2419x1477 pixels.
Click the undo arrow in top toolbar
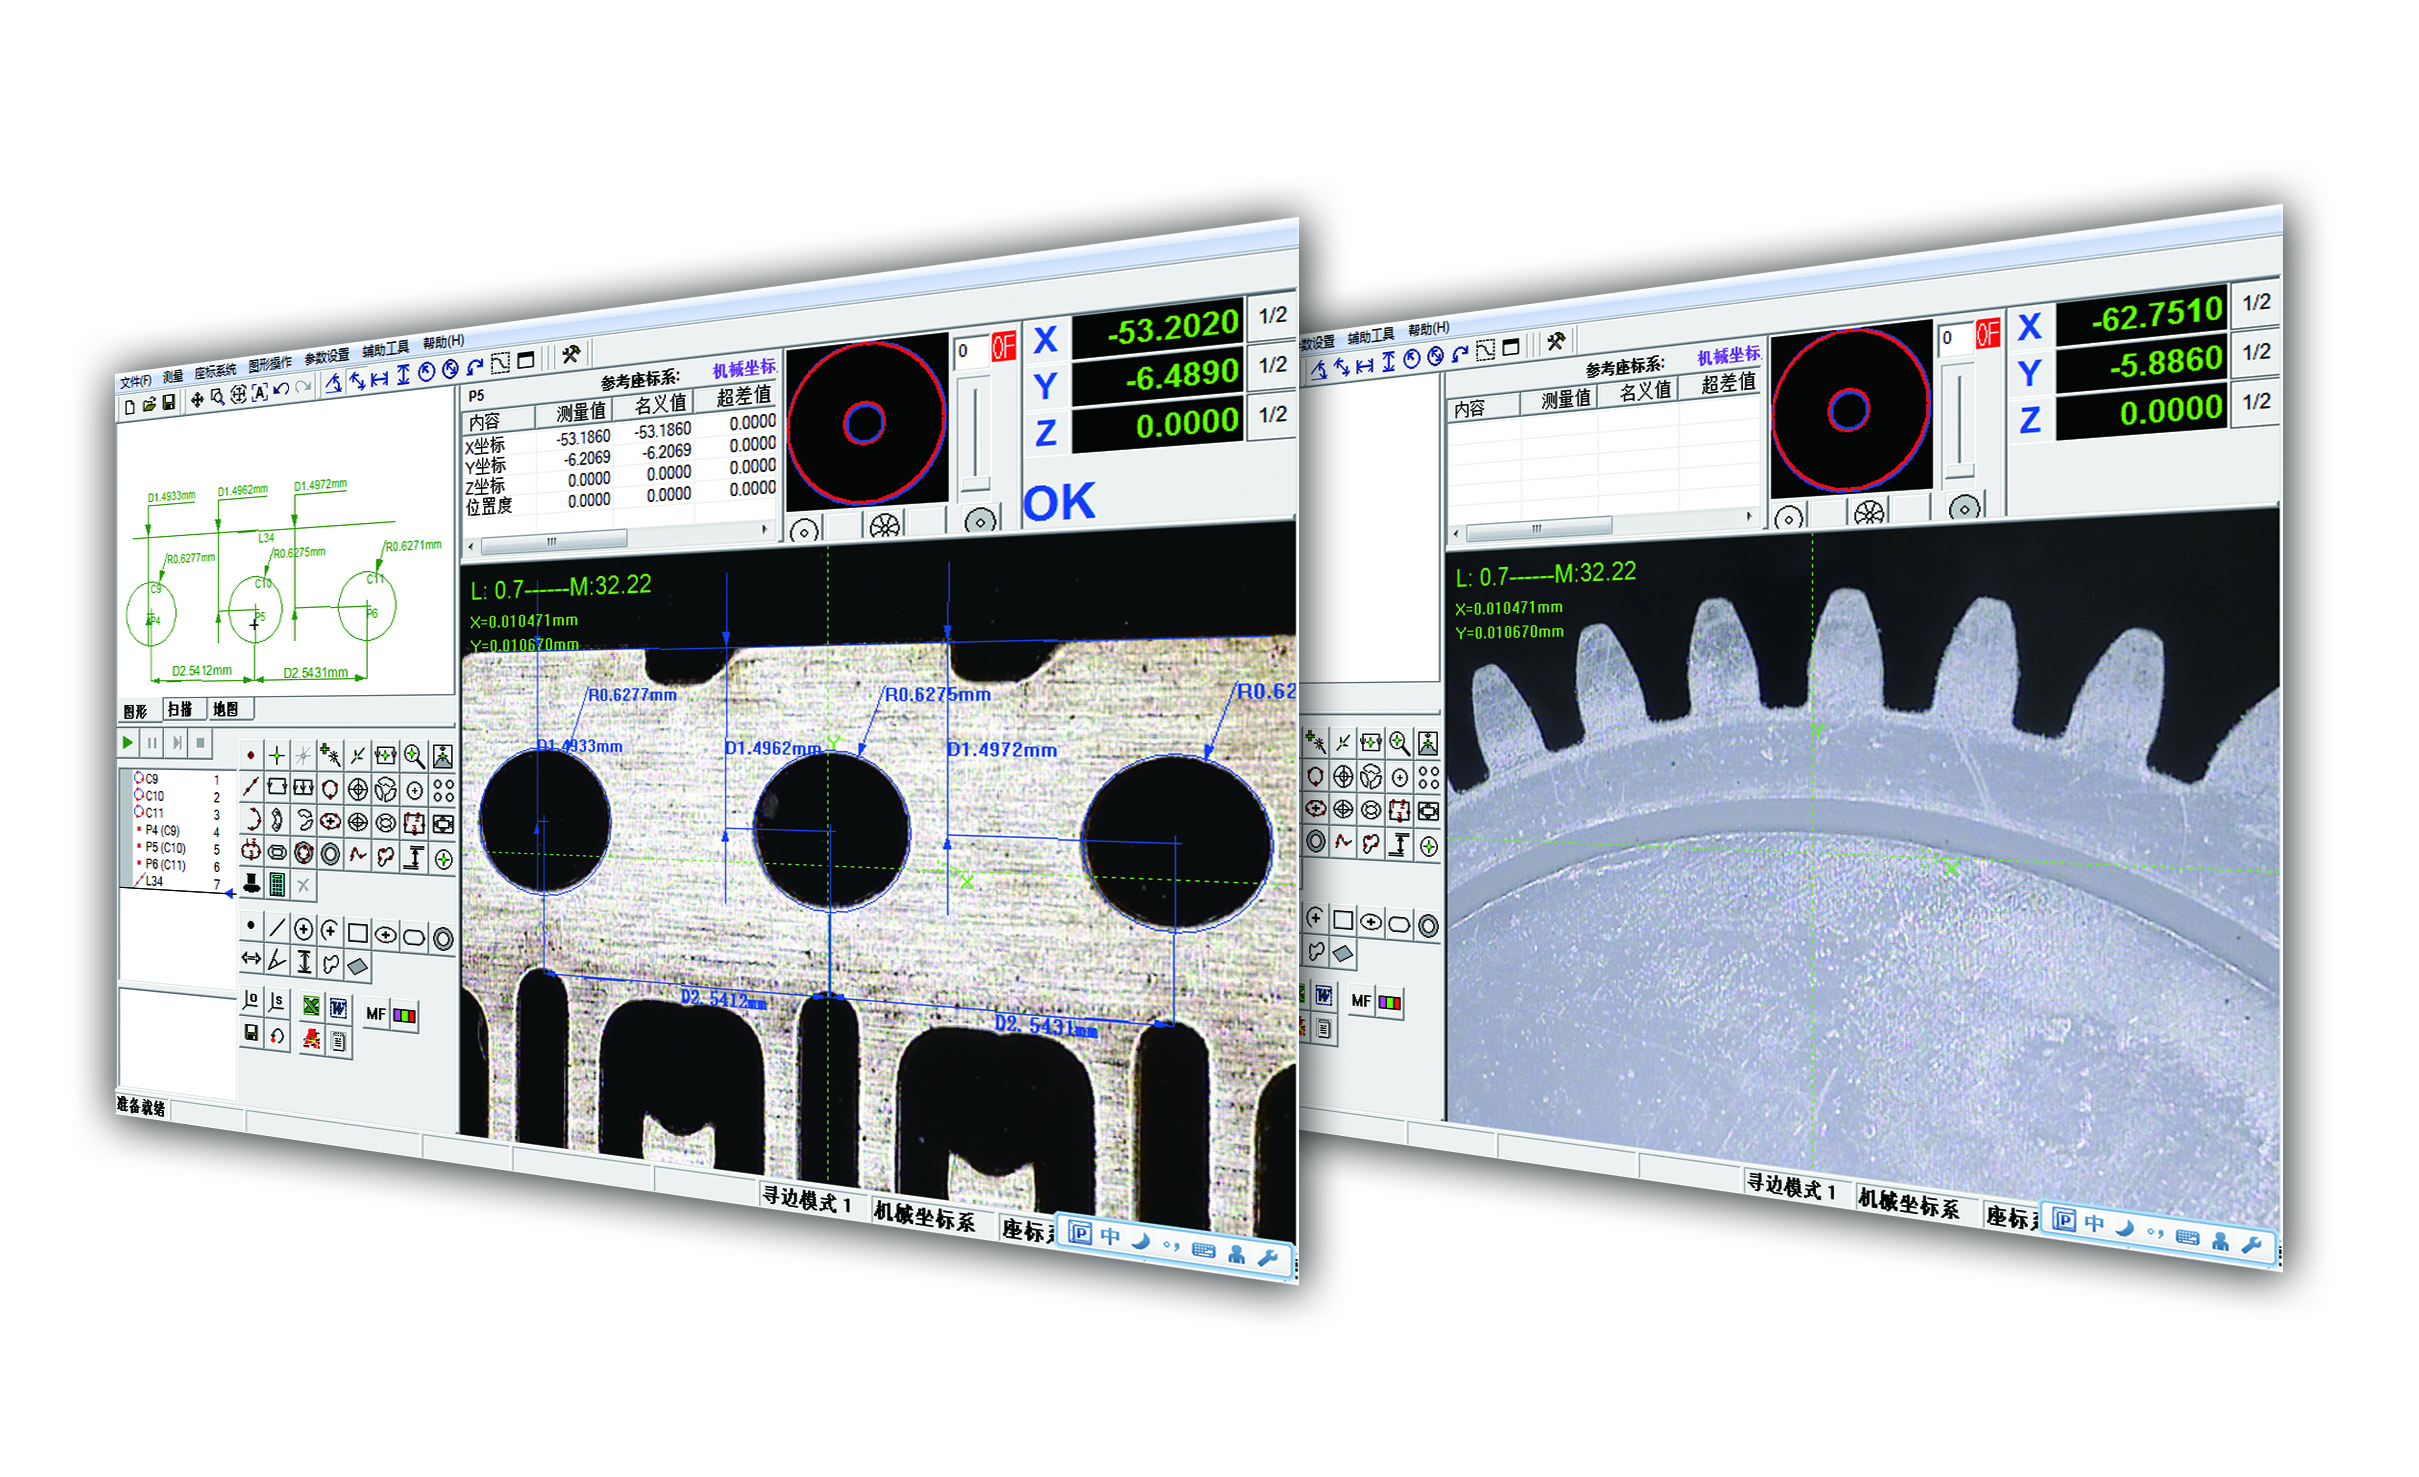tap(281, 389)
